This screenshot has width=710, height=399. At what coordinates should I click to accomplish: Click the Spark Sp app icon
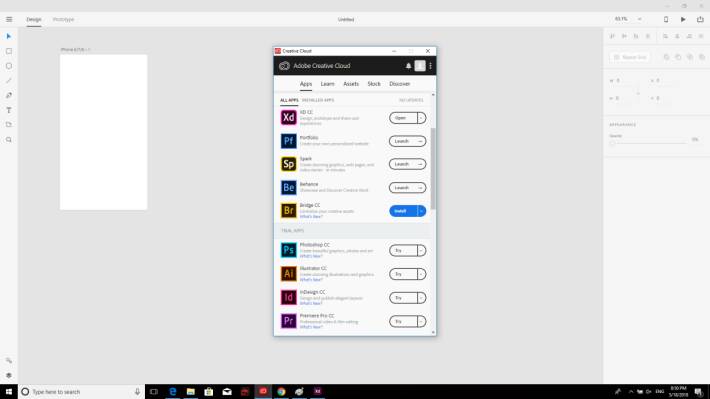point(288,164)
